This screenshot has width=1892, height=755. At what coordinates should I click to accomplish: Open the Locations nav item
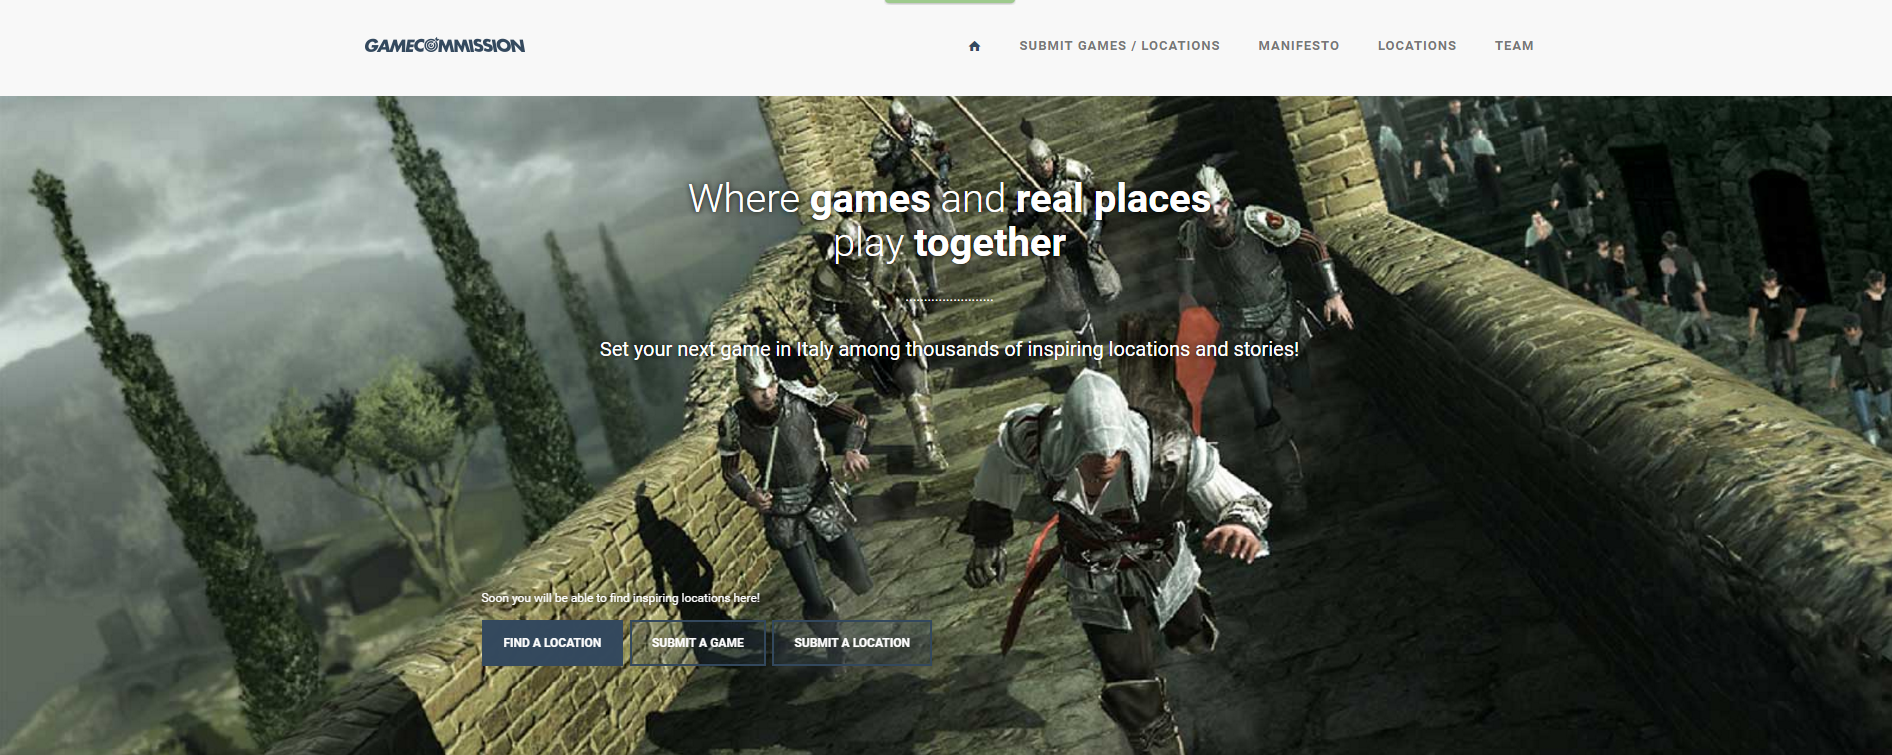1417,46
